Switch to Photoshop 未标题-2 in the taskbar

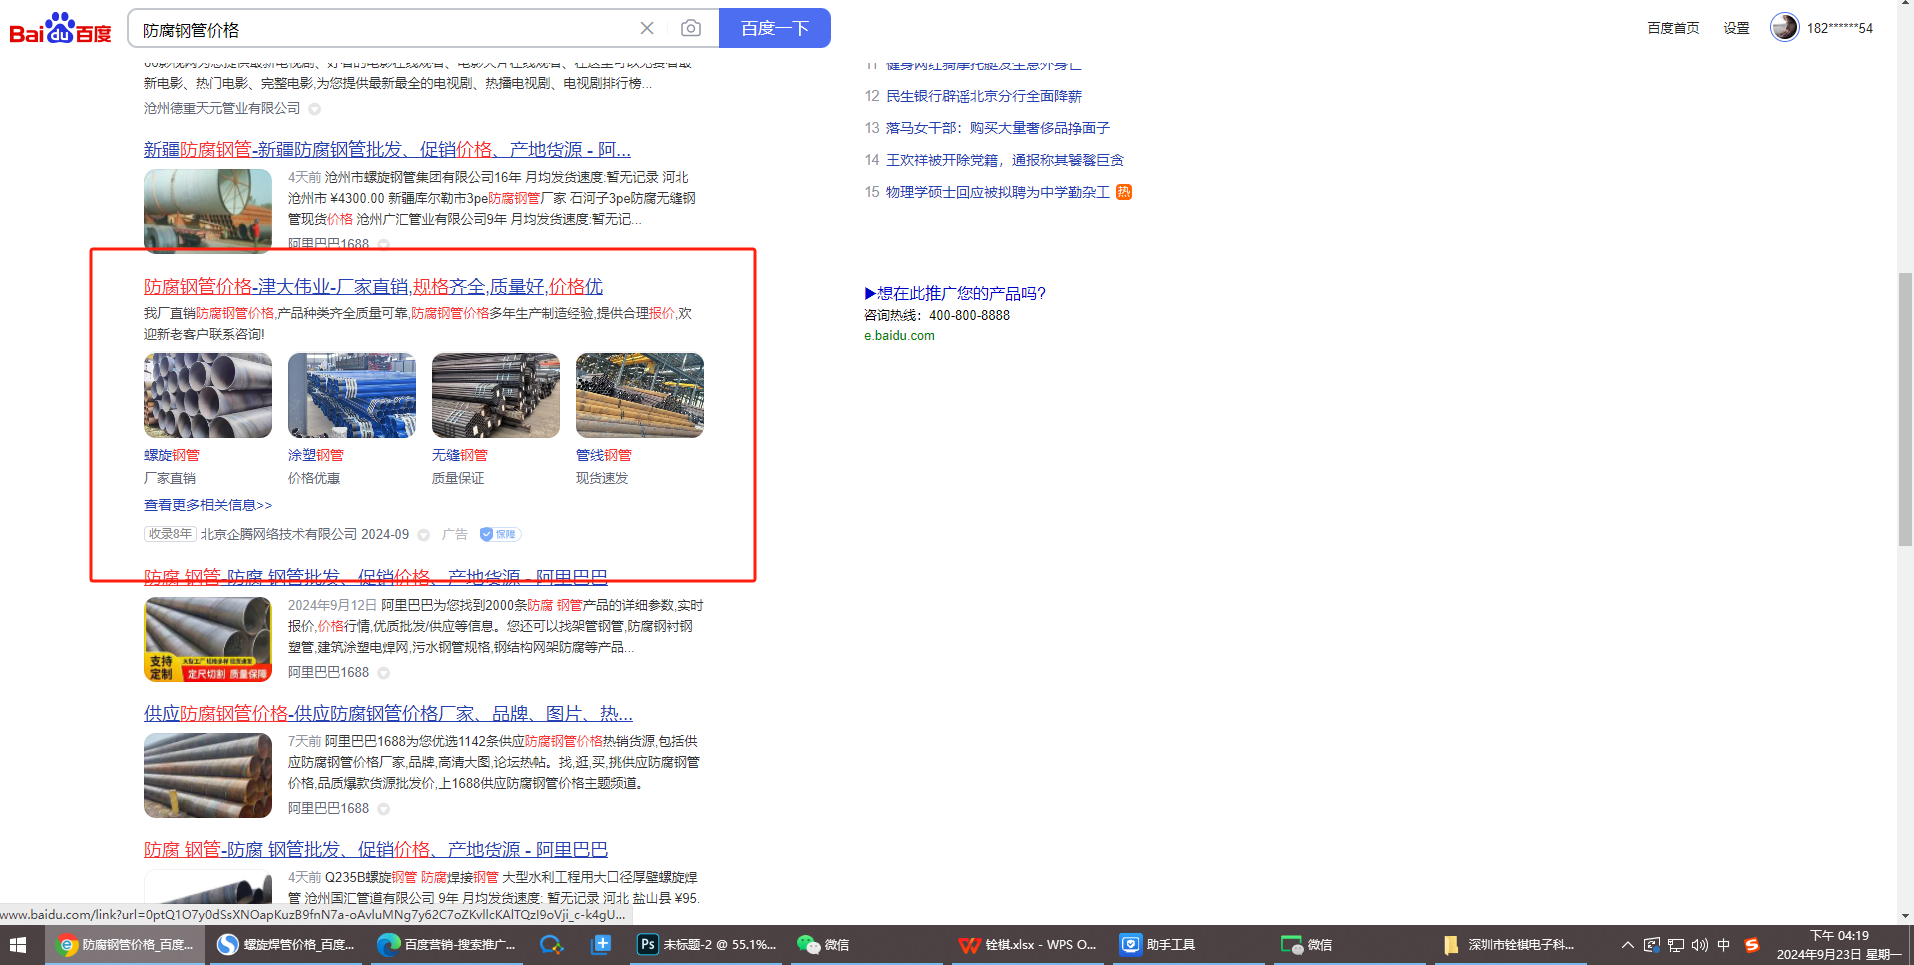[x=707, y=945]
